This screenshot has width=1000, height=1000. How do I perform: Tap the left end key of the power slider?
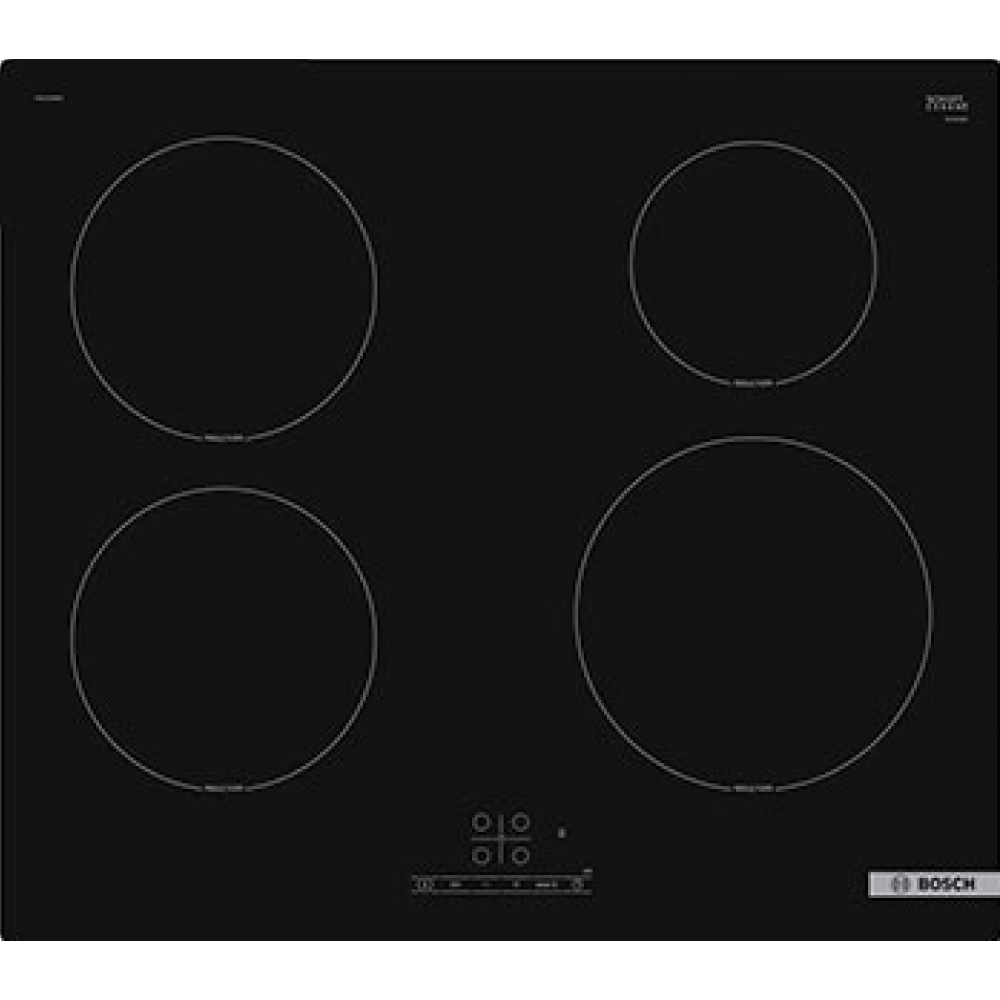click(x=425, y=885)
